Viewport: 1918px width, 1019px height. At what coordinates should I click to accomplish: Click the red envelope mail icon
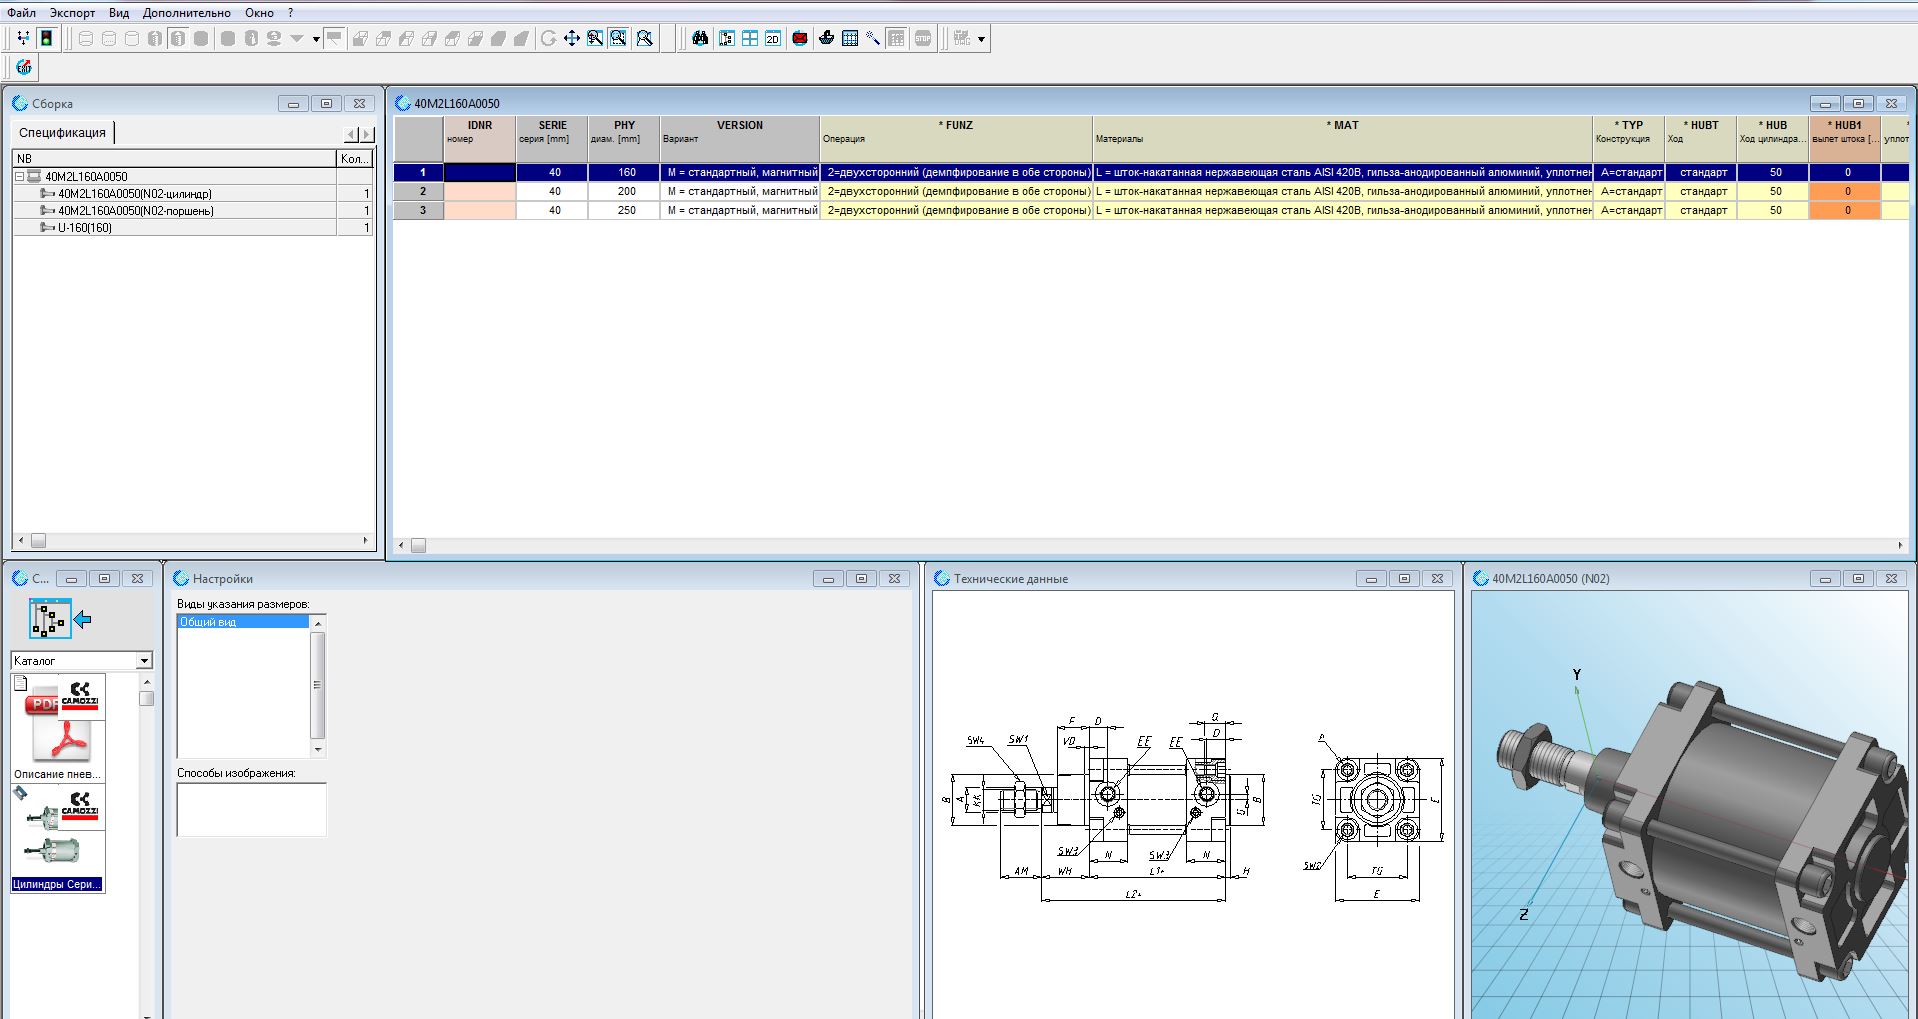click(x=800, y=39)
